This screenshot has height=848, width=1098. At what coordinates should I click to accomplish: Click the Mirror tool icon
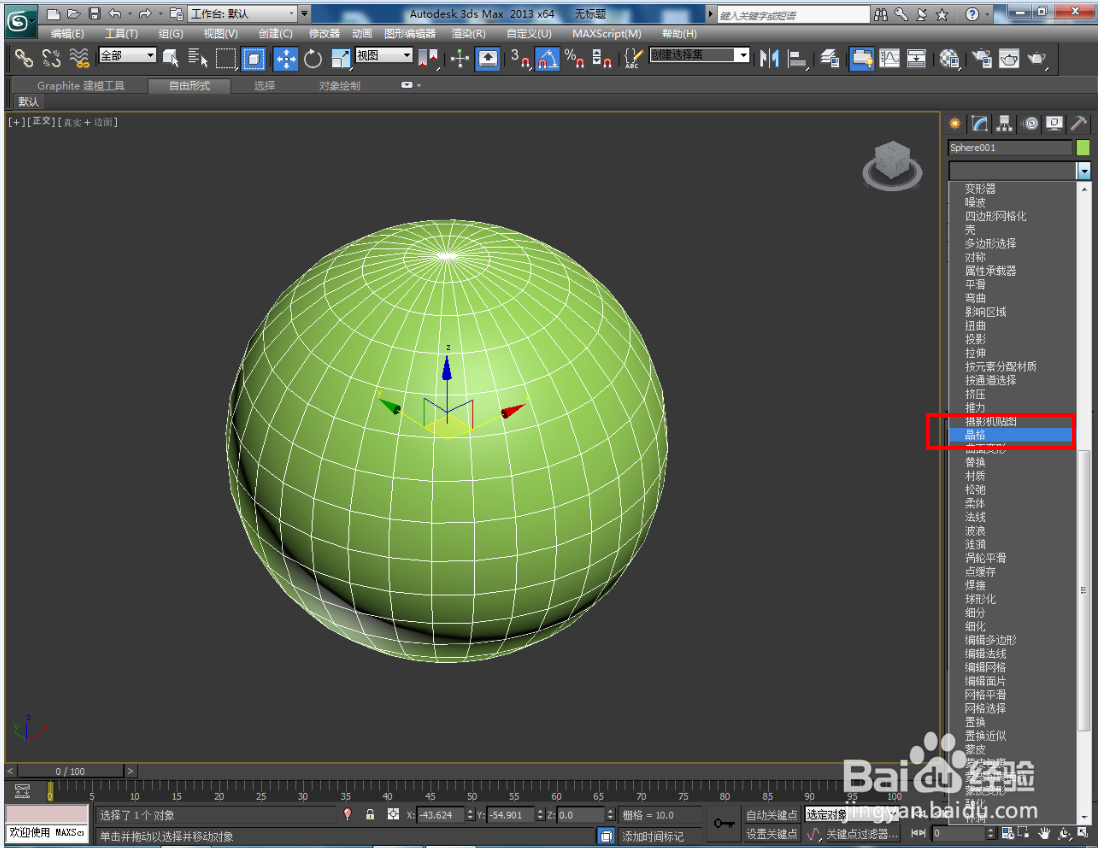tap(769, 58)
